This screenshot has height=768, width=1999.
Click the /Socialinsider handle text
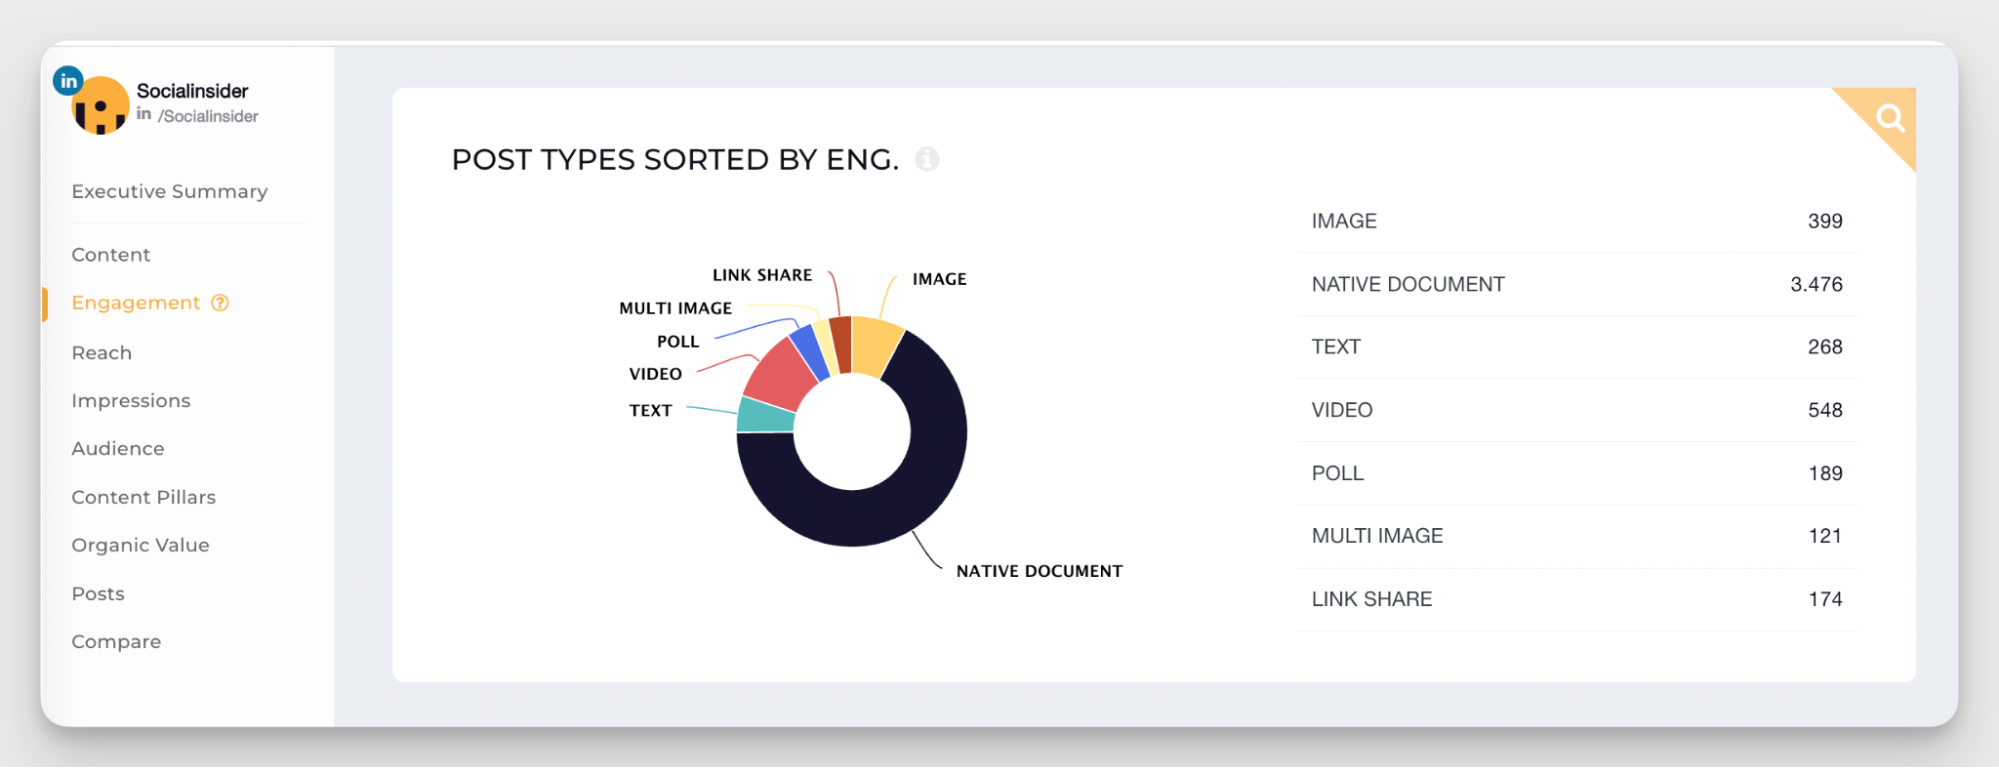(207, 115)
